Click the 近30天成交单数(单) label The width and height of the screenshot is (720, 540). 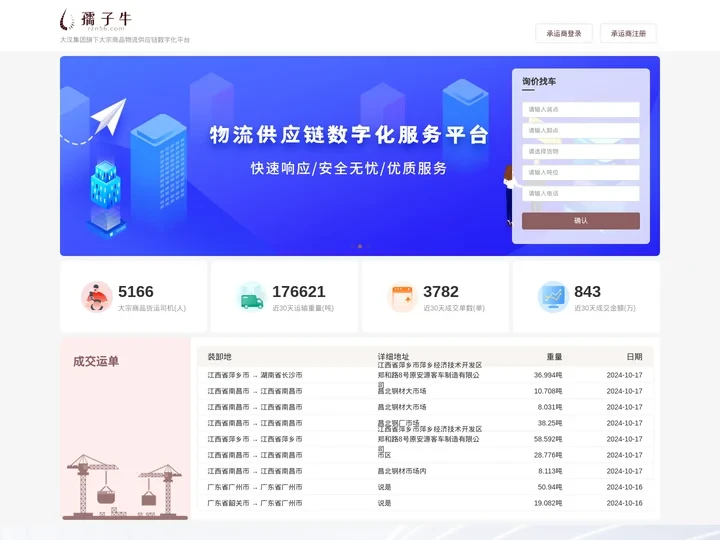pos(454,308)
